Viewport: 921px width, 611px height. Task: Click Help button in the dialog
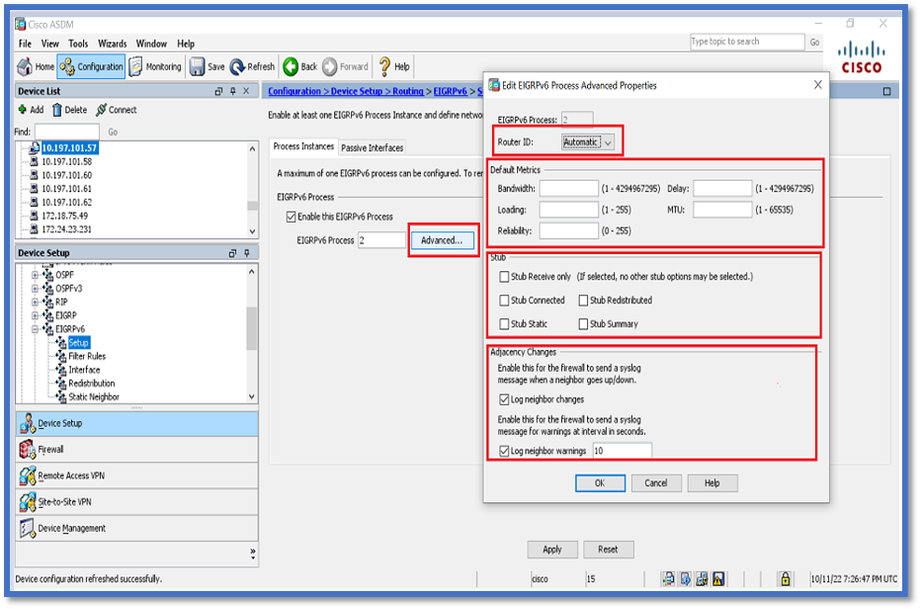point(712,484)
